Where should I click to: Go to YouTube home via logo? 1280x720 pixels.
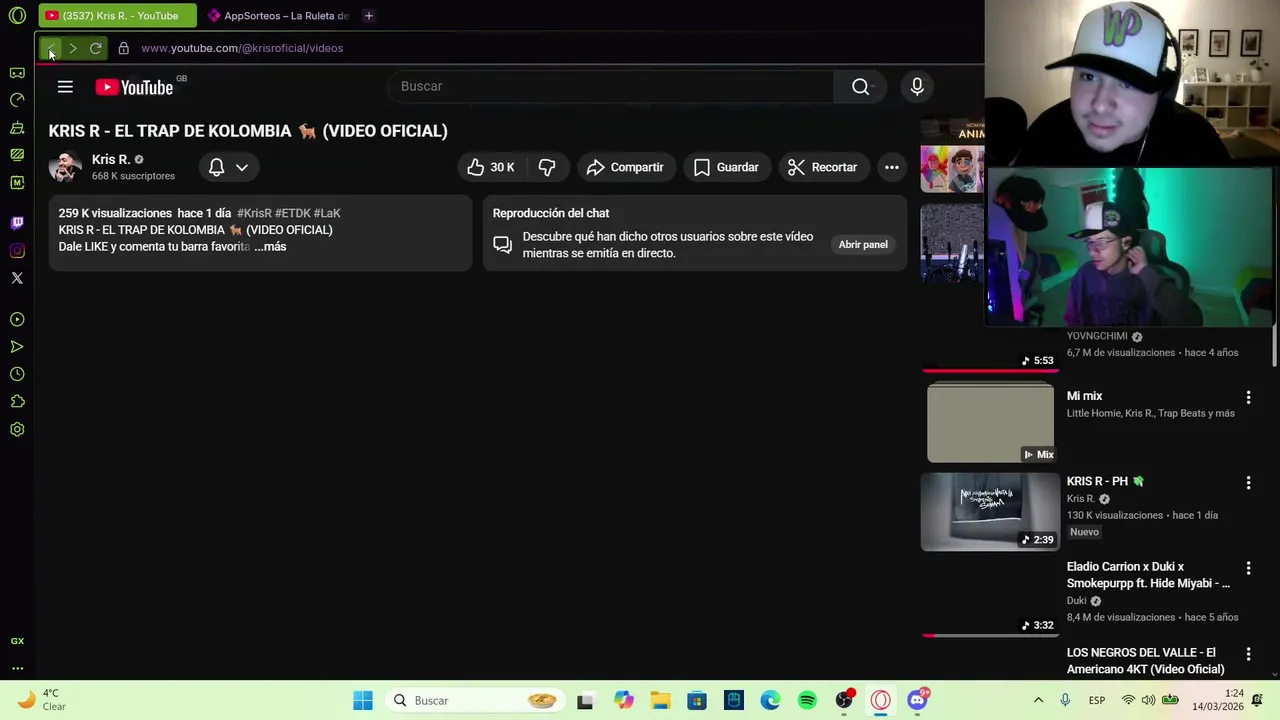[135, 87]
